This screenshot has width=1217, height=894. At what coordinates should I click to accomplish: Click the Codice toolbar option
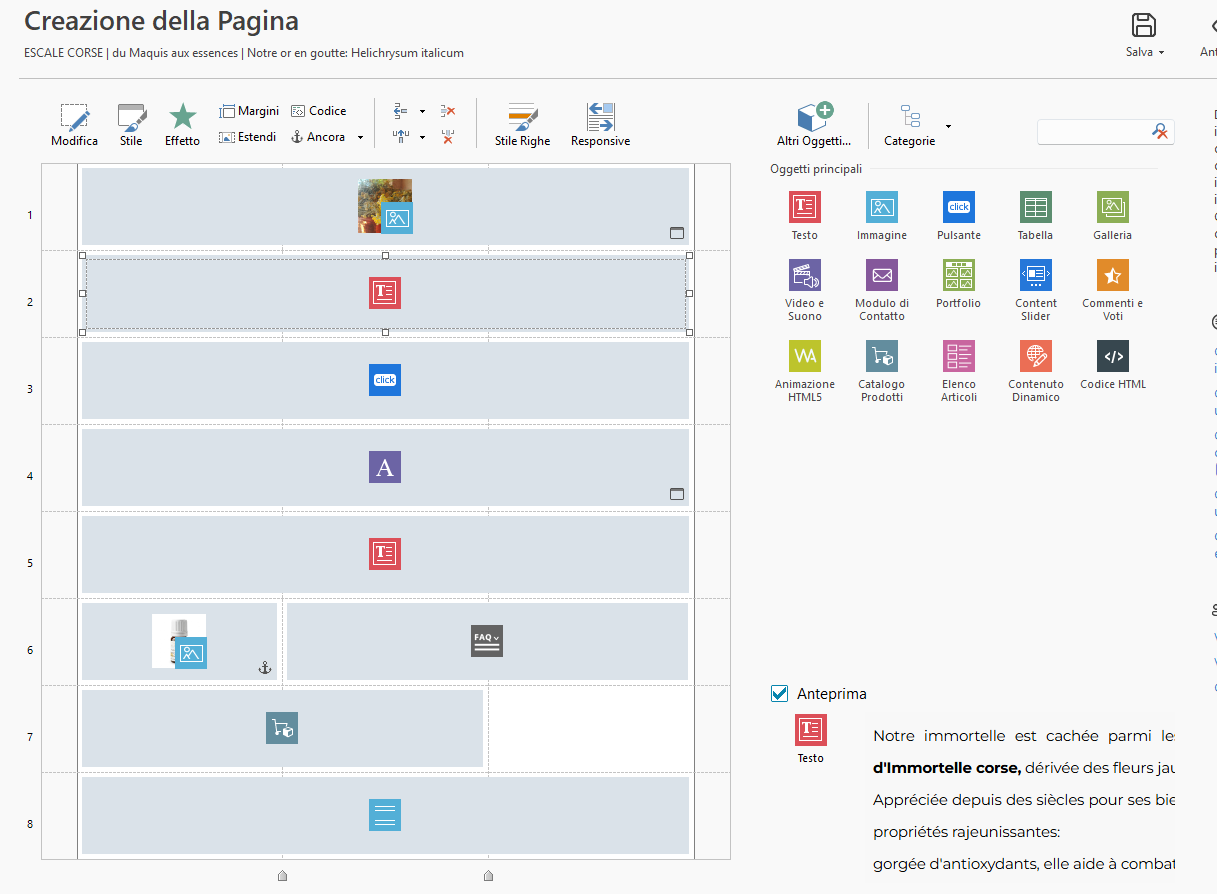pos(319,111)
